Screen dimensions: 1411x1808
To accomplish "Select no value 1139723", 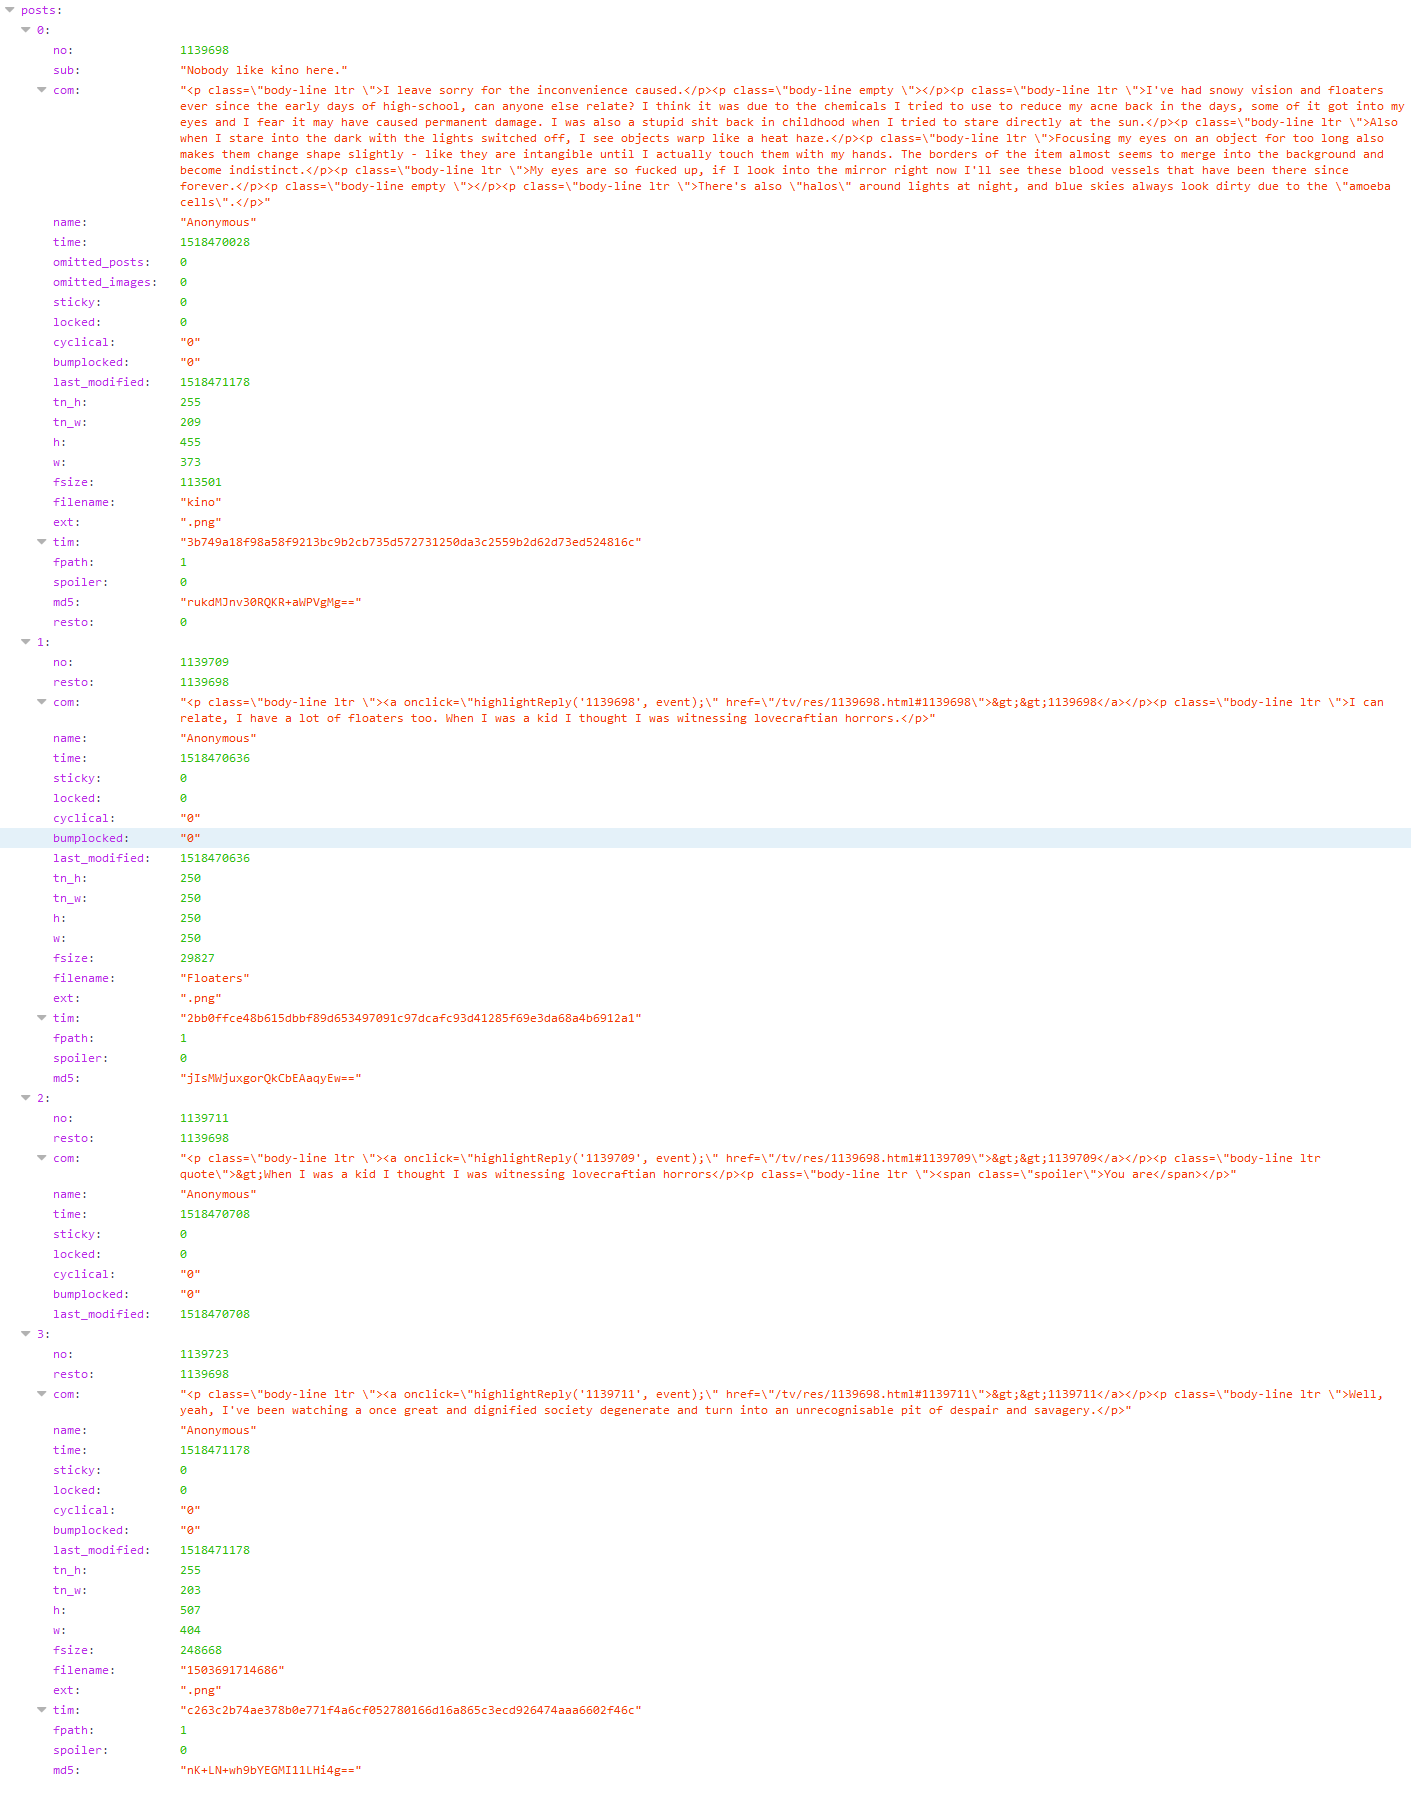I will click(204, 1354).
